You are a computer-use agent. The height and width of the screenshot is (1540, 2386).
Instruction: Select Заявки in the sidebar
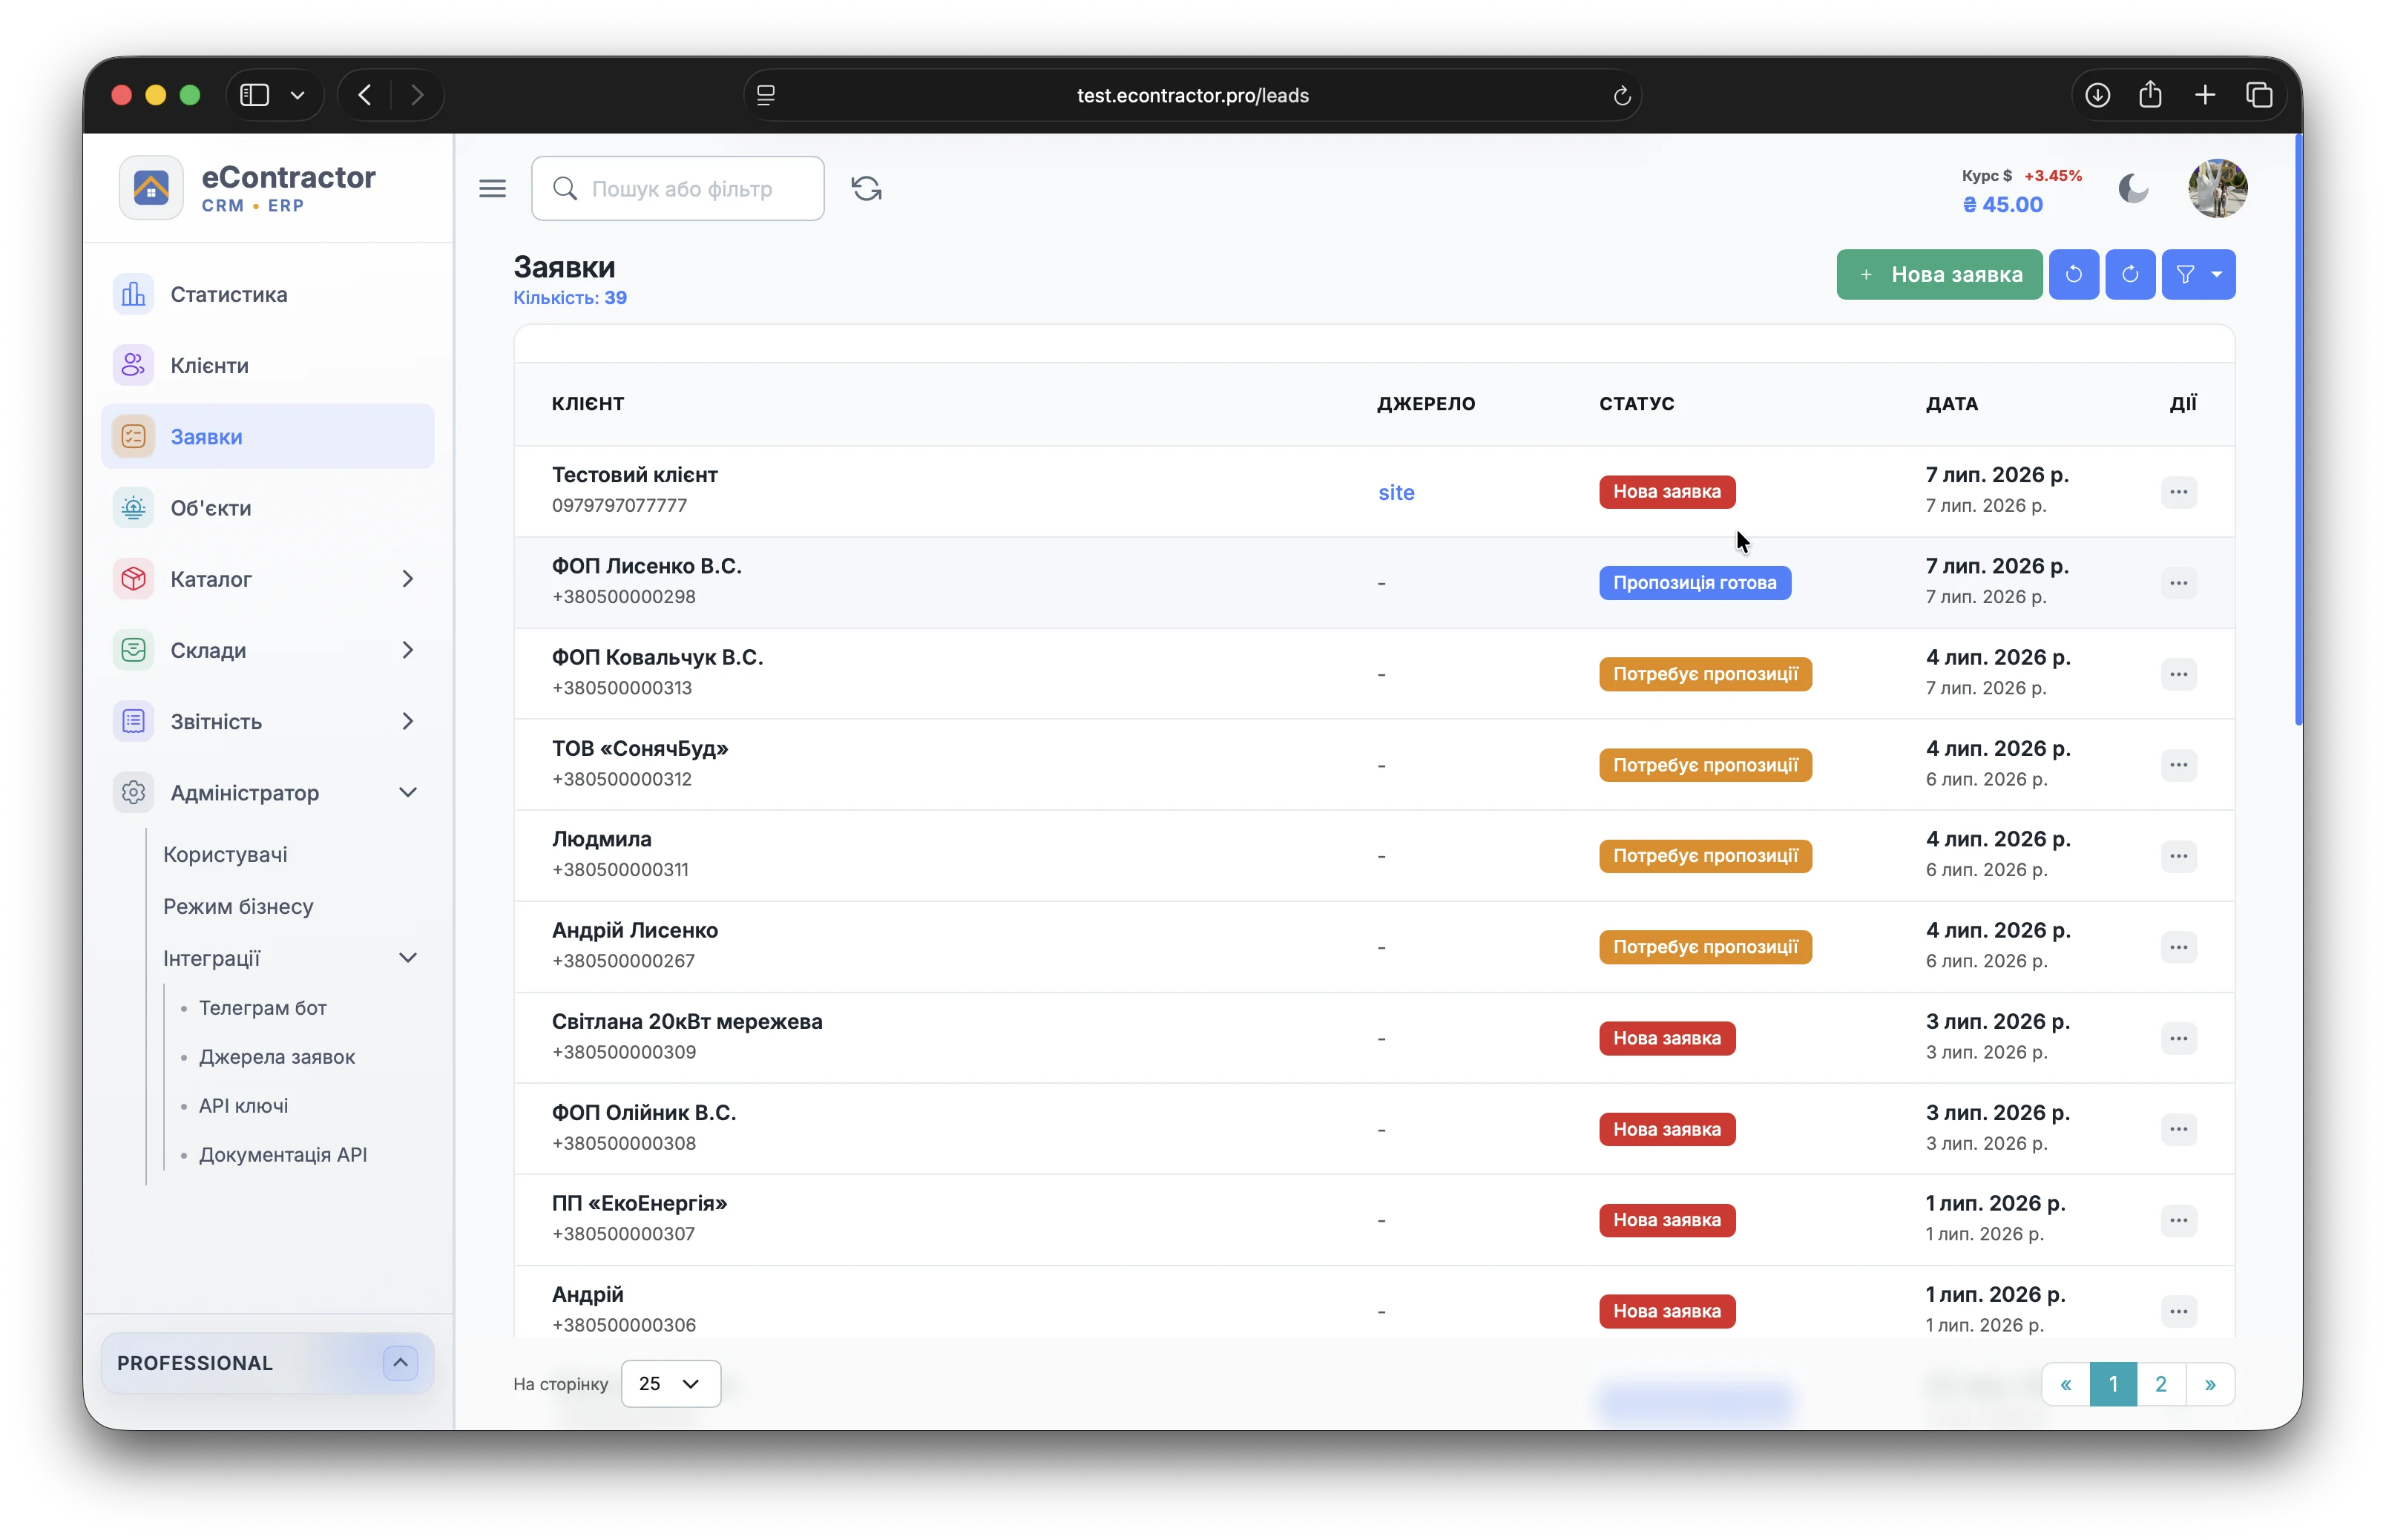tap(267, 436)
